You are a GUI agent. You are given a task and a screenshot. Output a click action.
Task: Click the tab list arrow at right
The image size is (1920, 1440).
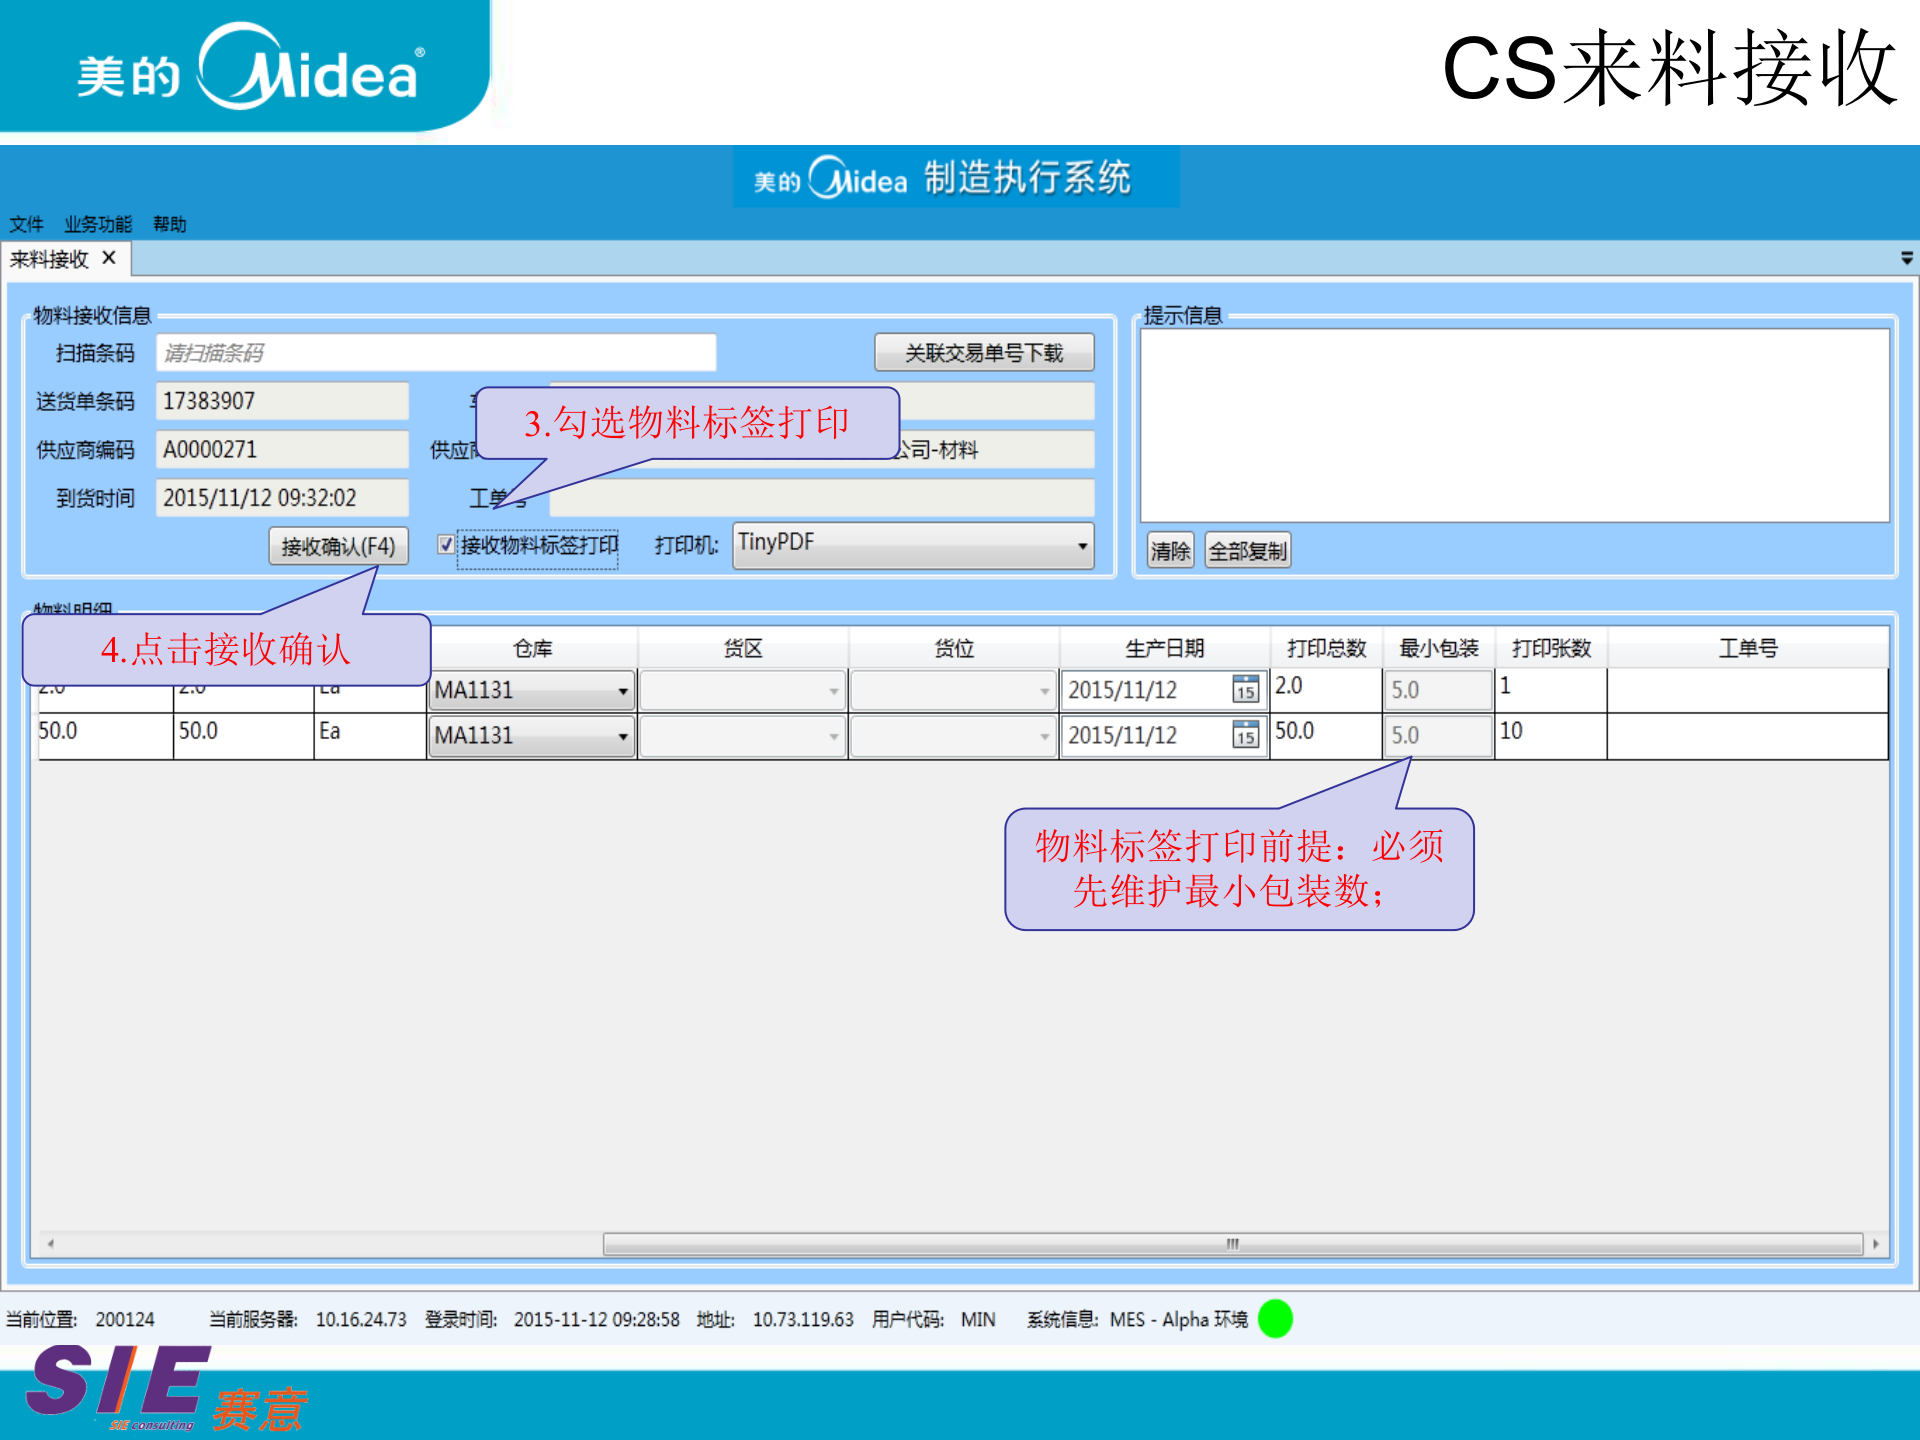coord(1906,258)
